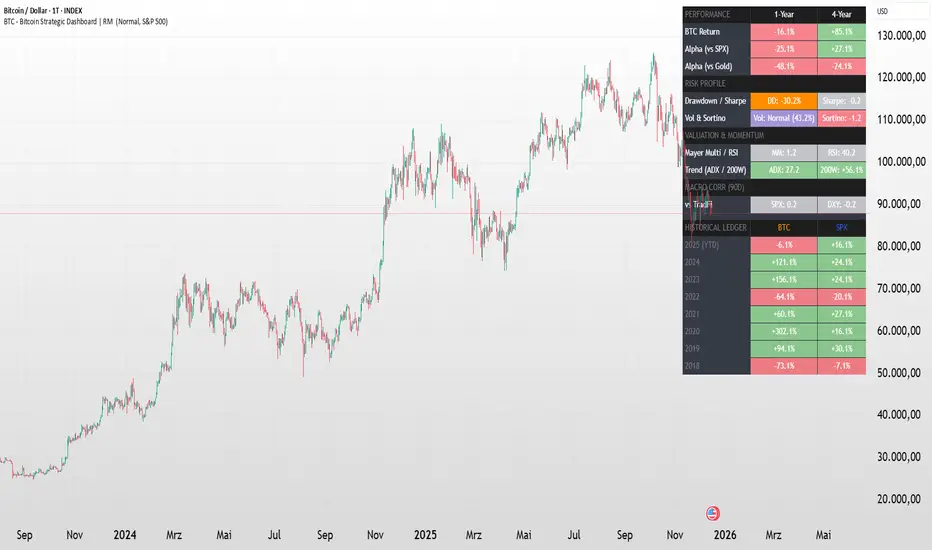This screenshot has height=550, width=932.
Task: Select the blue SPX ledger column header
Action: click(x=840, y=227)
